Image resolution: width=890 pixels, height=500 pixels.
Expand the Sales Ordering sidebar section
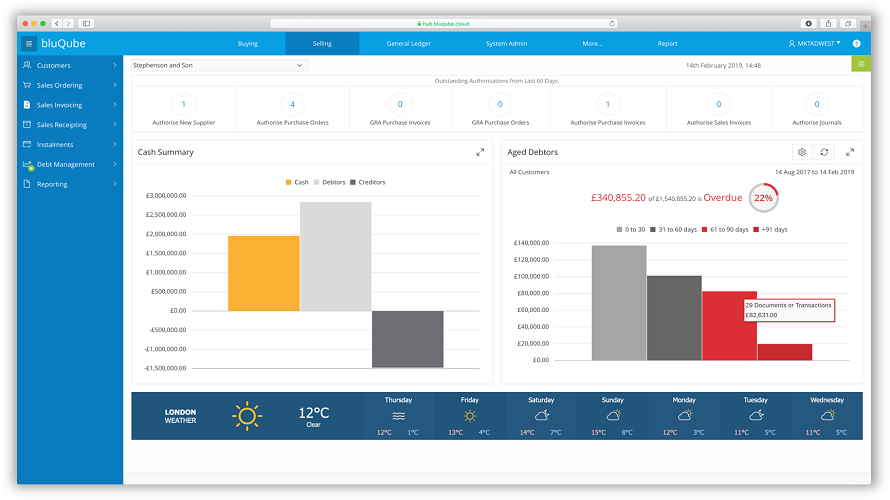pyautogui.click(x=70, y=85)
